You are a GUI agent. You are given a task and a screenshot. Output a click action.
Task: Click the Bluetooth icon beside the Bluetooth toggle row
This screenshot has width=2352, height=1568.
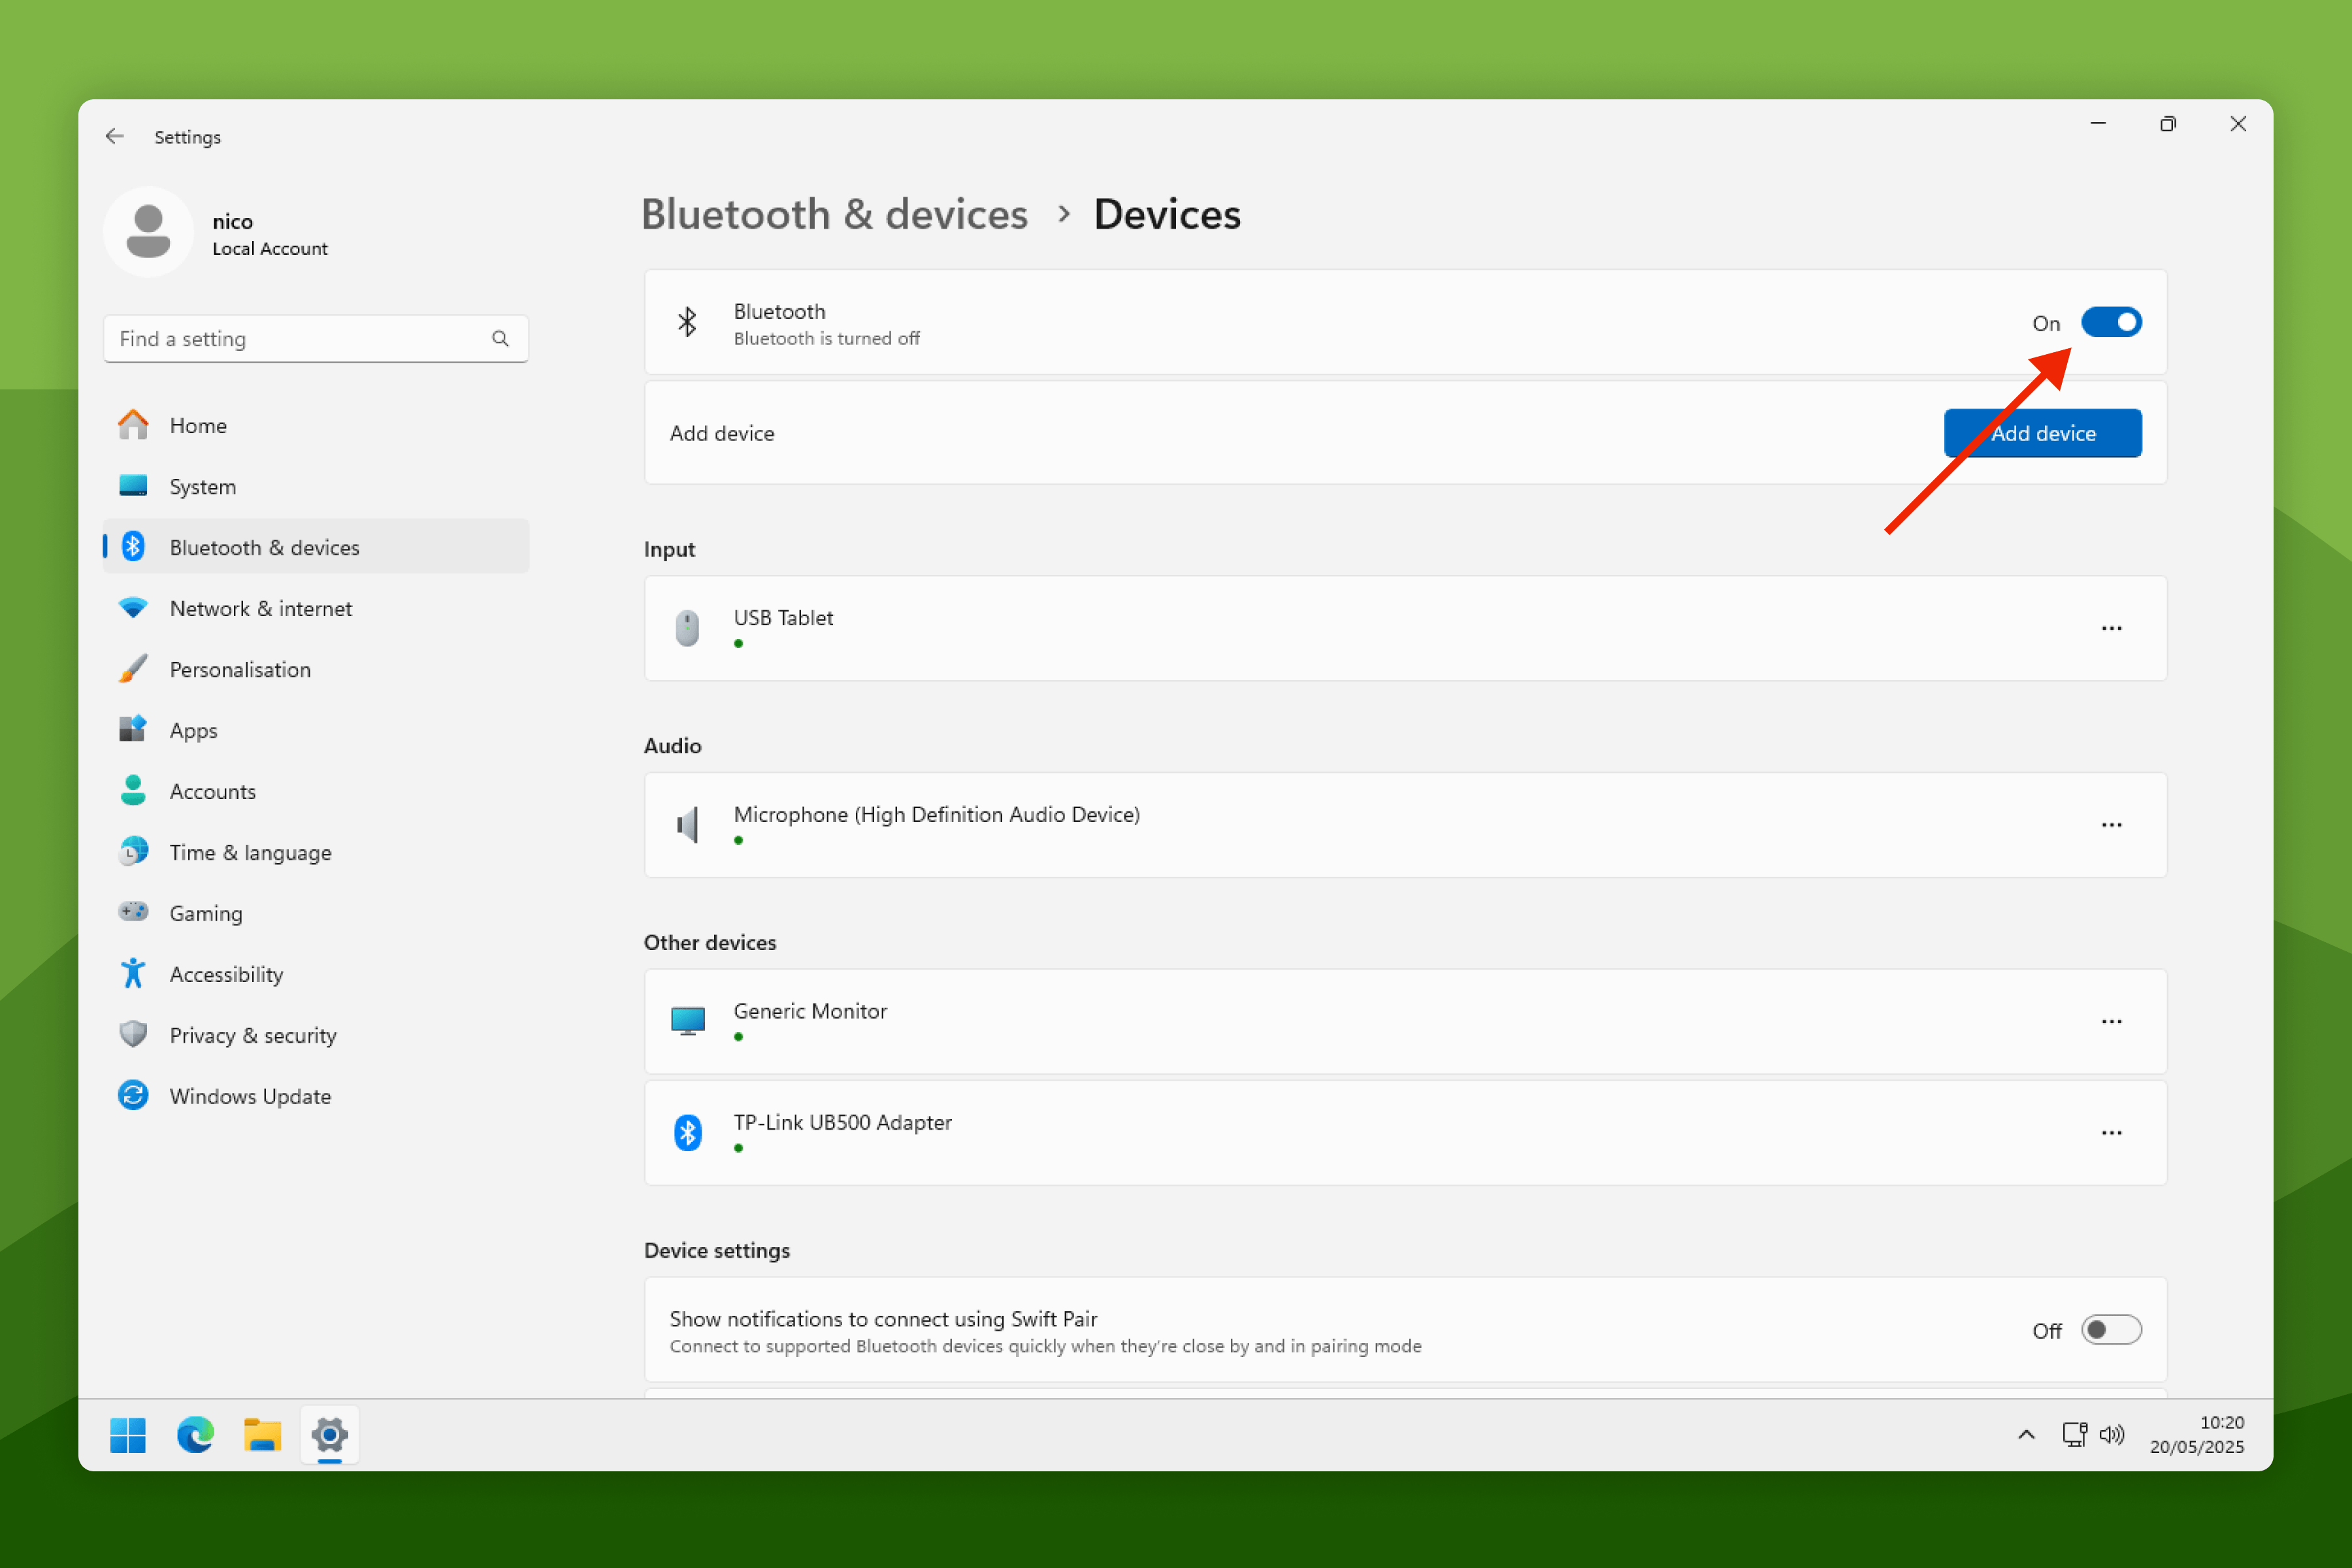coord(687,322)
